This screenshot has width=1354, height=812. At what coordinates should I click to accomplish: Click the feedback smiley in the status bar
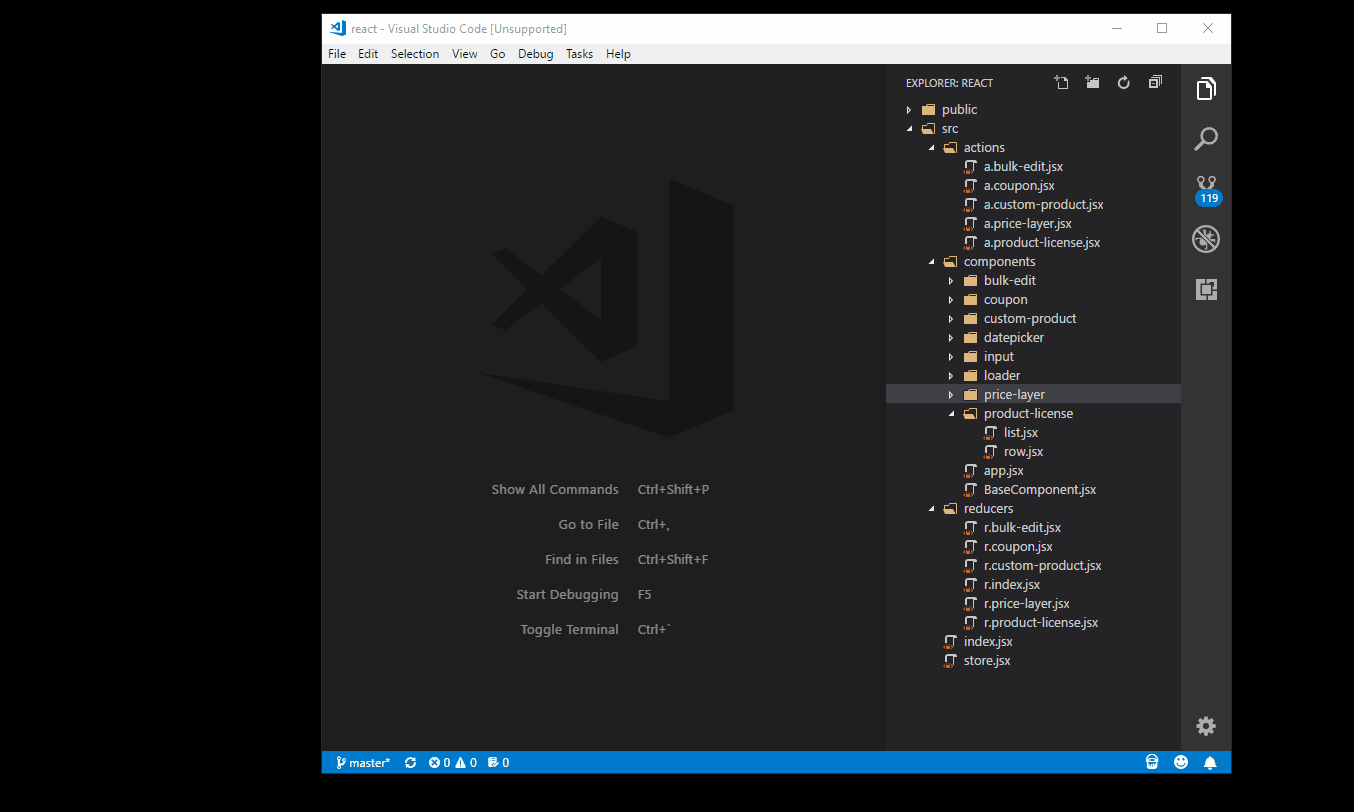point(1181,762)
